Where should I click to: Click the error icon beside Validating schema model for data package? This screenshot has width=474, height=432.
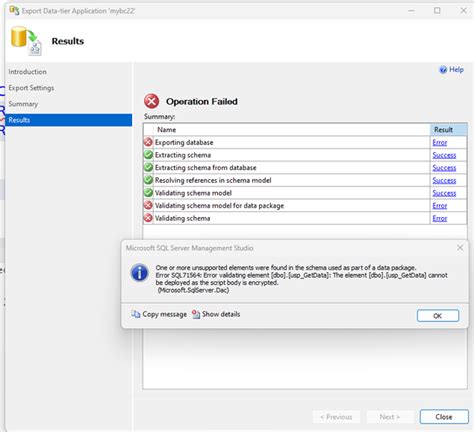(x=148, y=206)
